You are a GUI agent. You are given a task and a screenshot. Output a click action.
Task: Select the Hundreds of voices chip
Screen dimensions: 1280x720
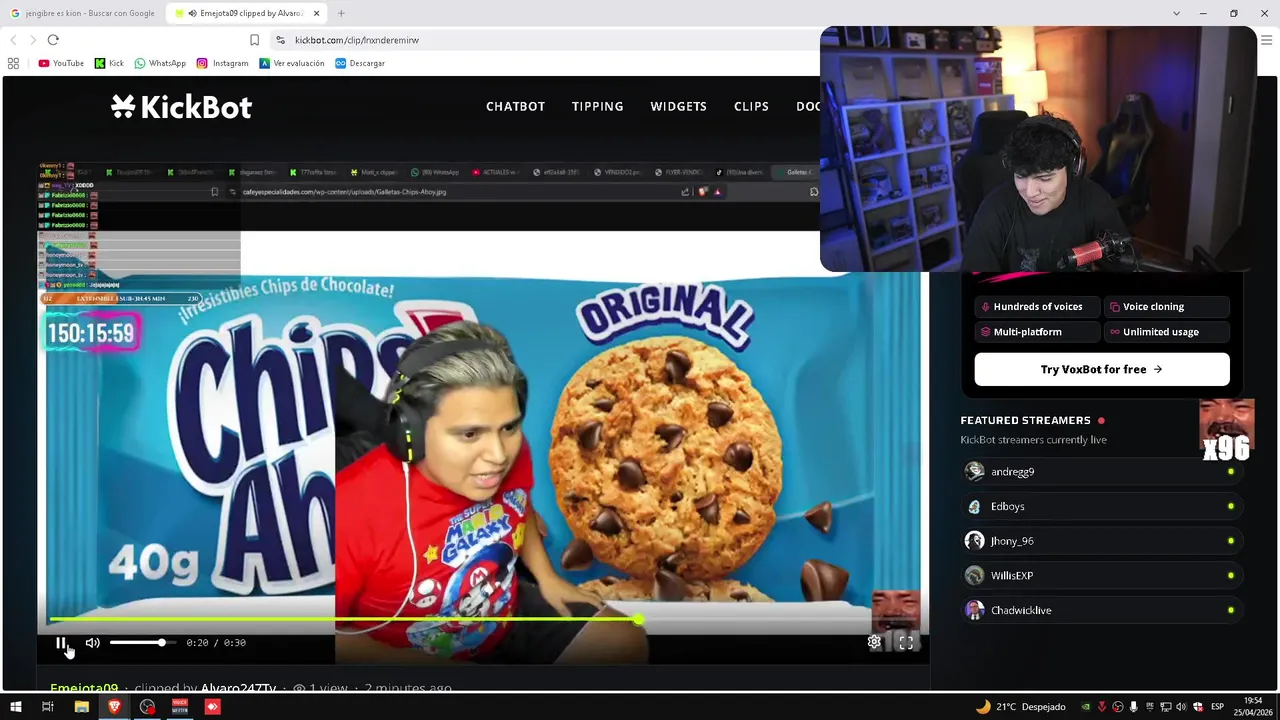1037,307
